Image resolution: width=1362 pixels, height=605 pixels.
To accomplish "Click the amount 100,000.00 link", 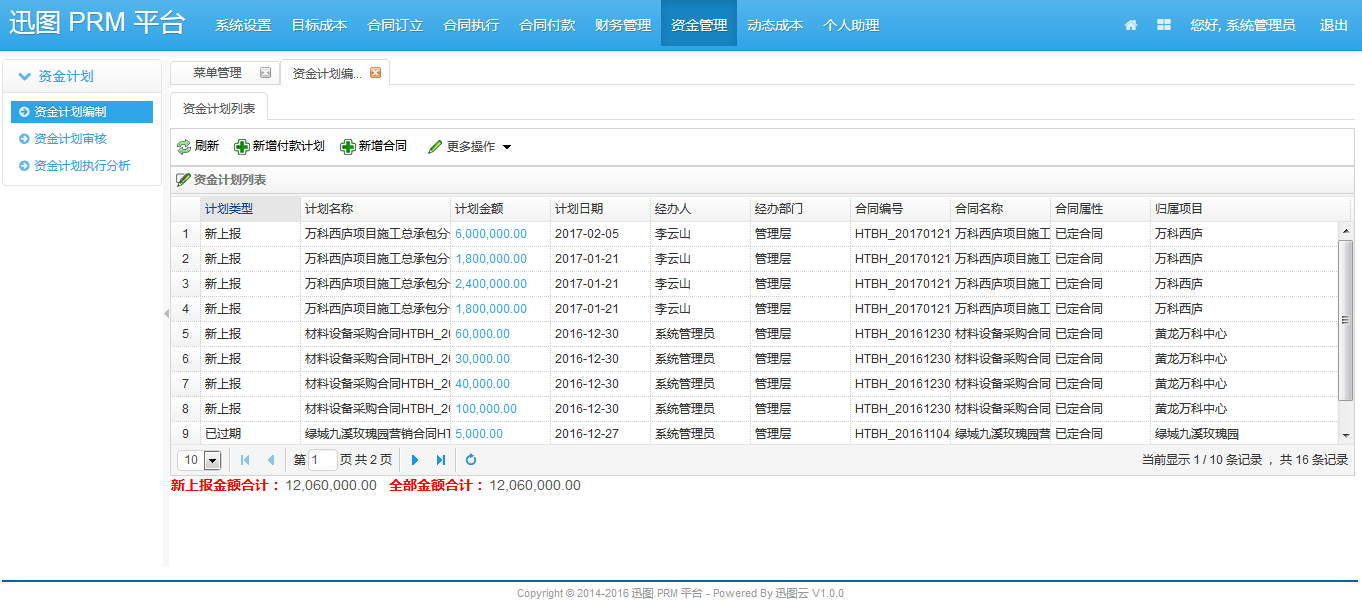I will tap(486, 409).
